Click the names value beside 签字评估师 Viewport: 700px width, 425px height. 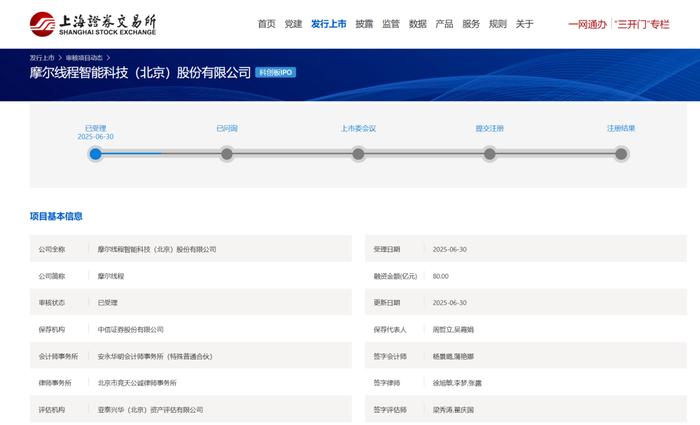[x=453, y=409]
